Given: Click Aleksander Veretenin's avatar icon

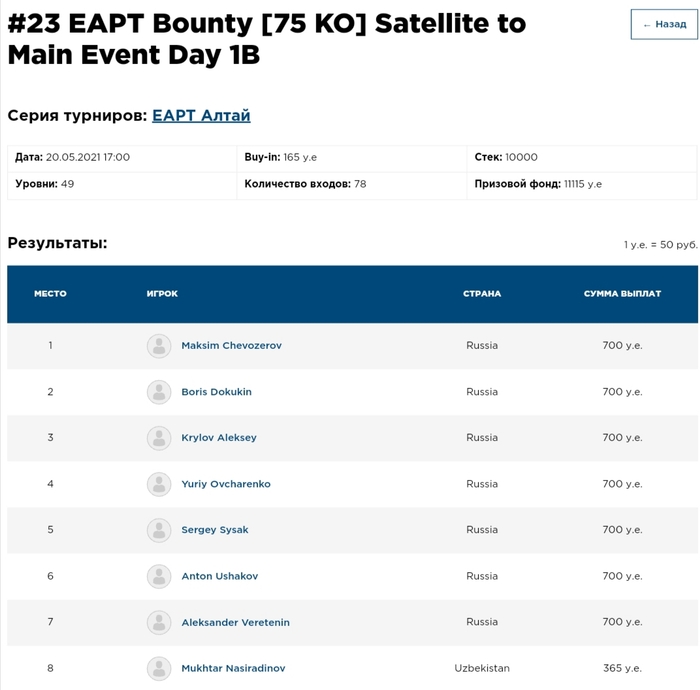Looking at the screenshot, I should click(x=159, y=622).
